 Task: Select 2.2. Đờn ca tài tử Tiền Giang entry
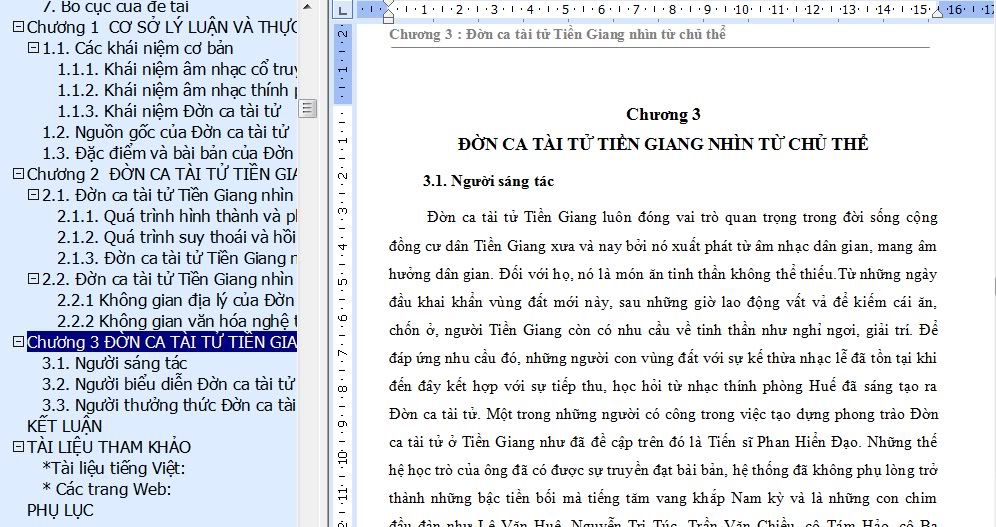click(x=168, y=279)
